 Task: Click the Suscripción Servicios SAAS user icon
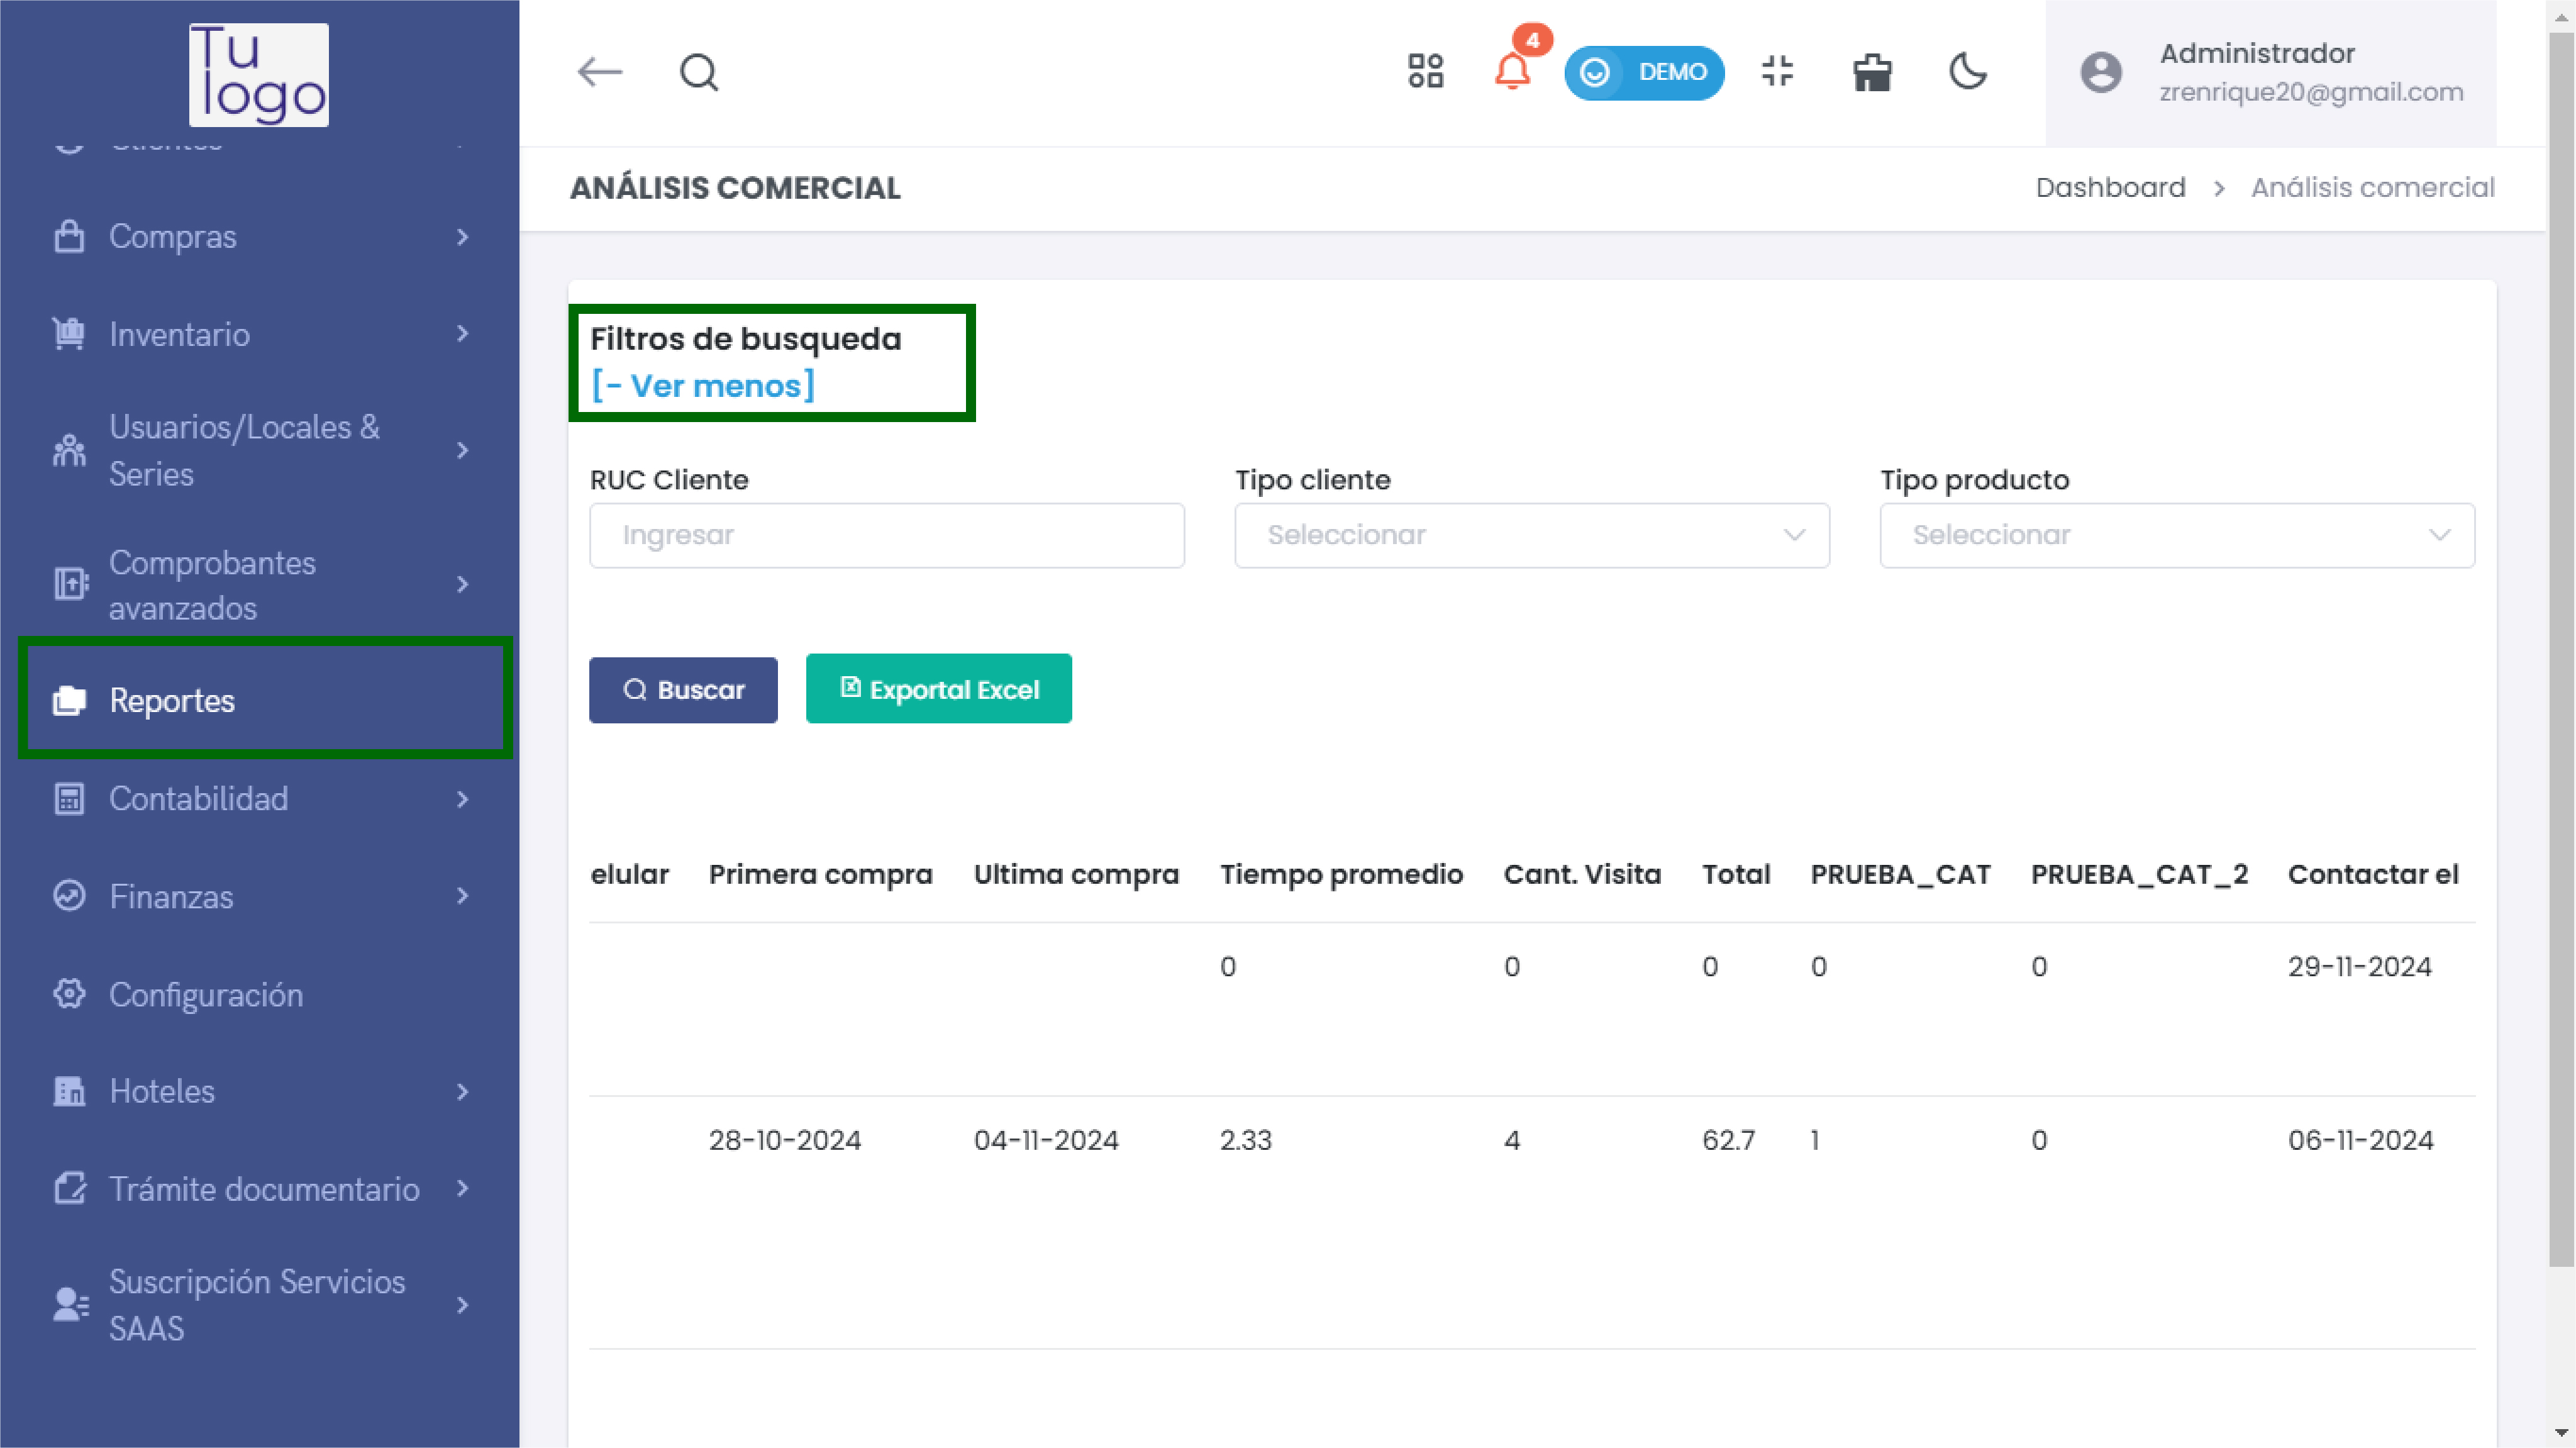coord(70,1305)
